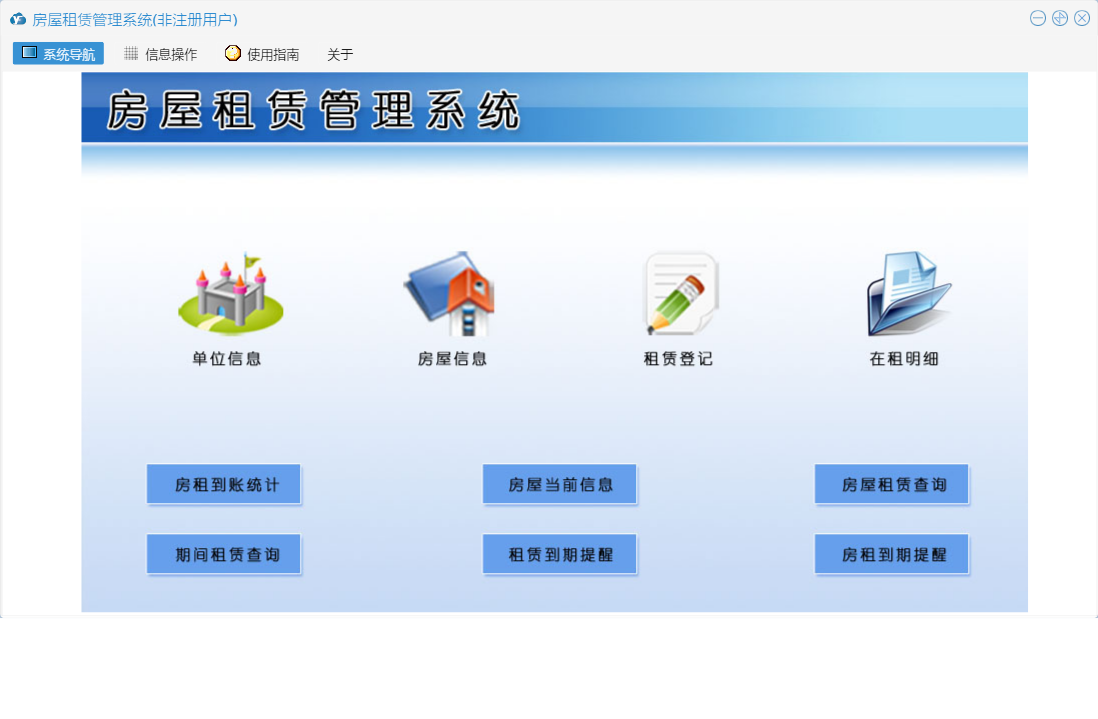Open the 房屋信息 house icon
This screenshot has width=1098, height=719.
pyautogui.click(x=450, y=293)
